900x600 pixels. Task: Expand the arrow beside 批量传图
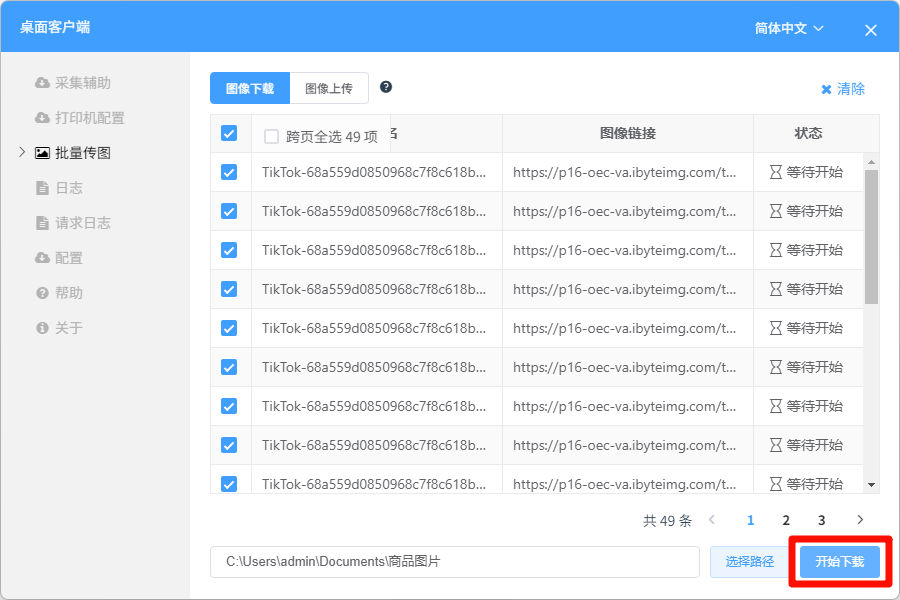click(22, 152)
